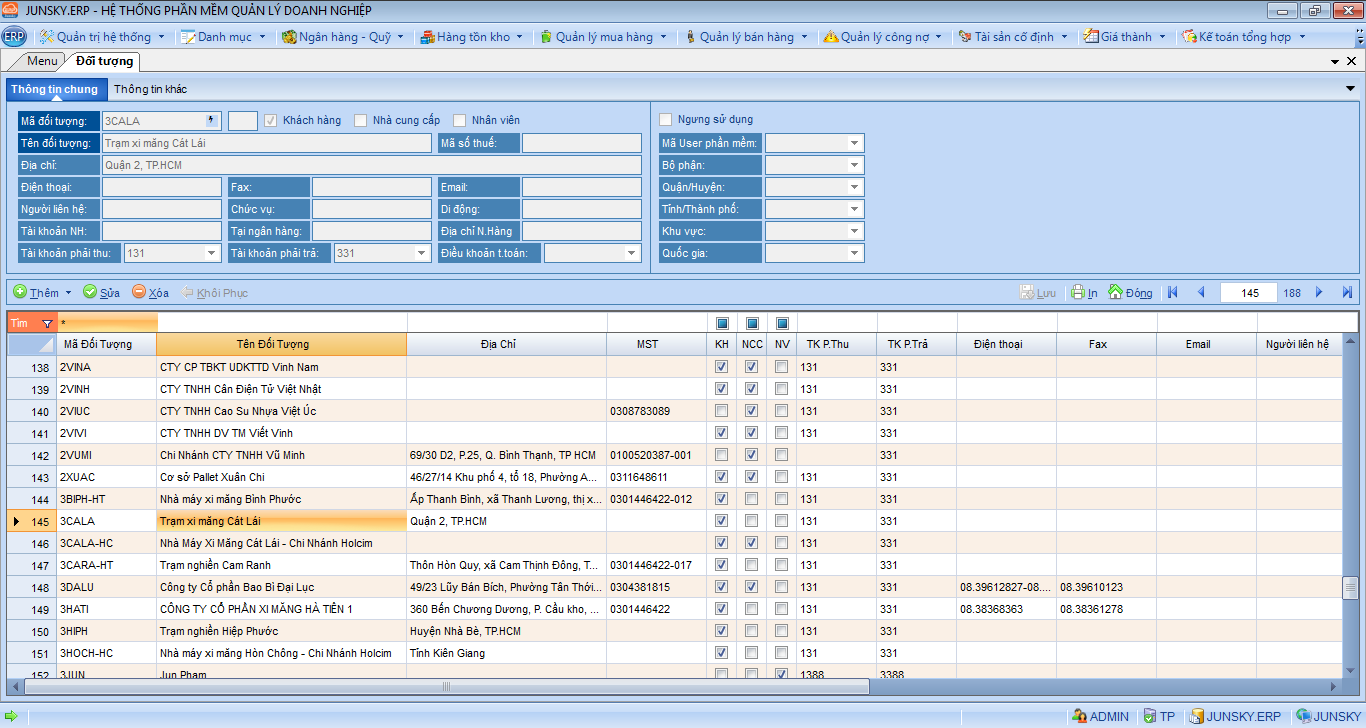Viewport: 1366px width, 728px height.
Task: Tick the Nhân viên checkbox
Action: 460,121
